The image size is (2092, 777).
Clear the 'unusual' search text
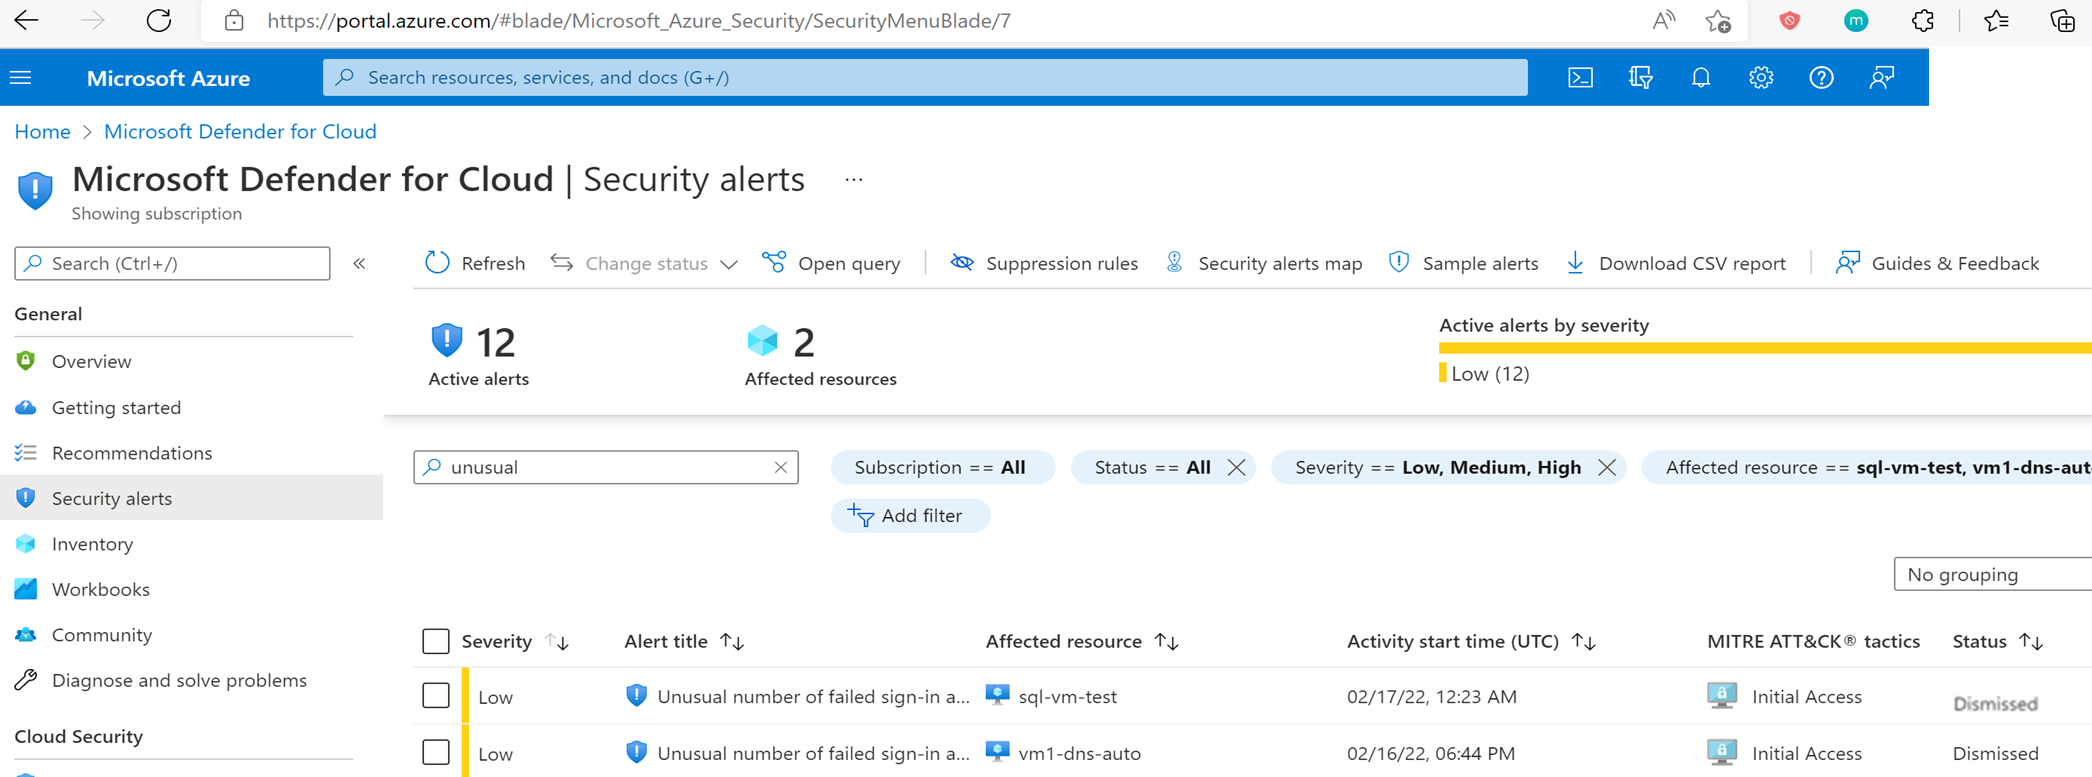pos(781,467)
